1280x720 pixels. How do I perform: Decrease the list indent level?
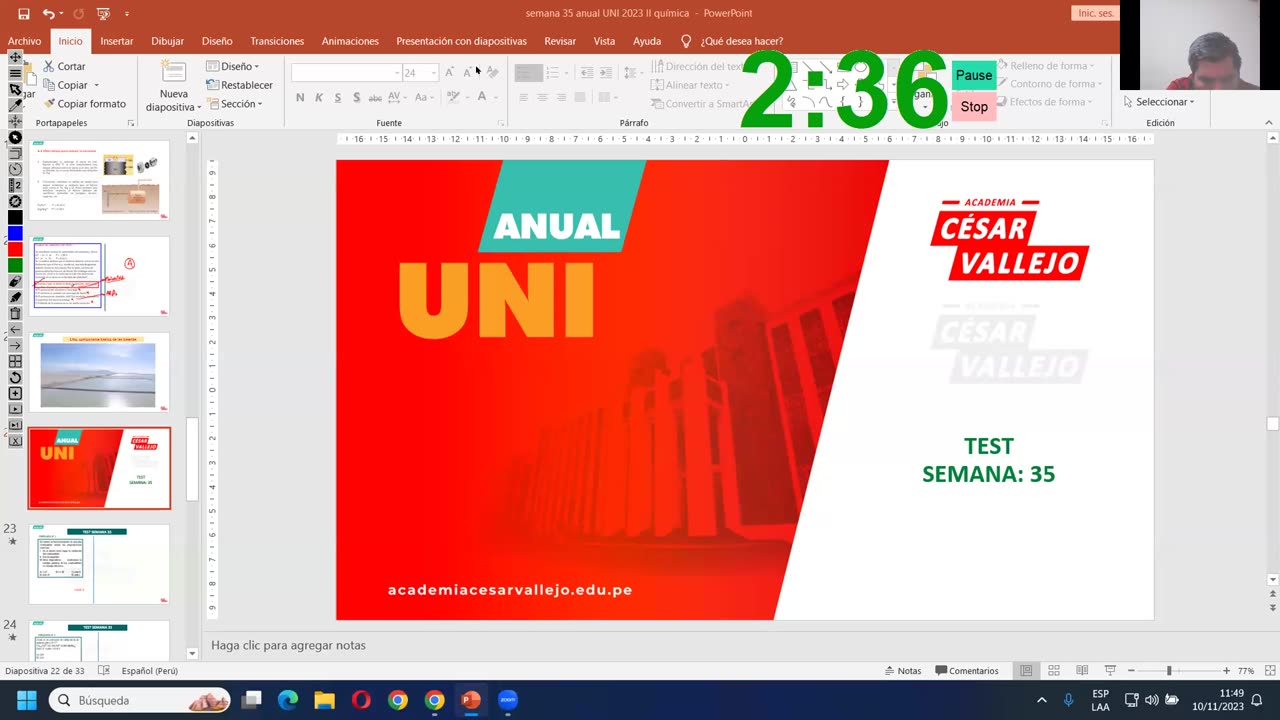587,72
